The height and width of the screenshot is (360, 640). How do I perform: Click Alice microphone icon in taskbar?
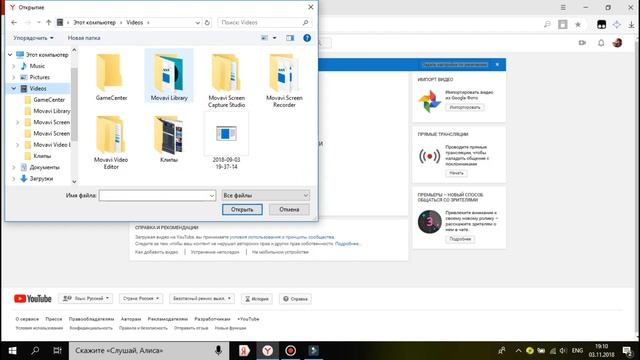pyautogui.click(x=218, y=351)
